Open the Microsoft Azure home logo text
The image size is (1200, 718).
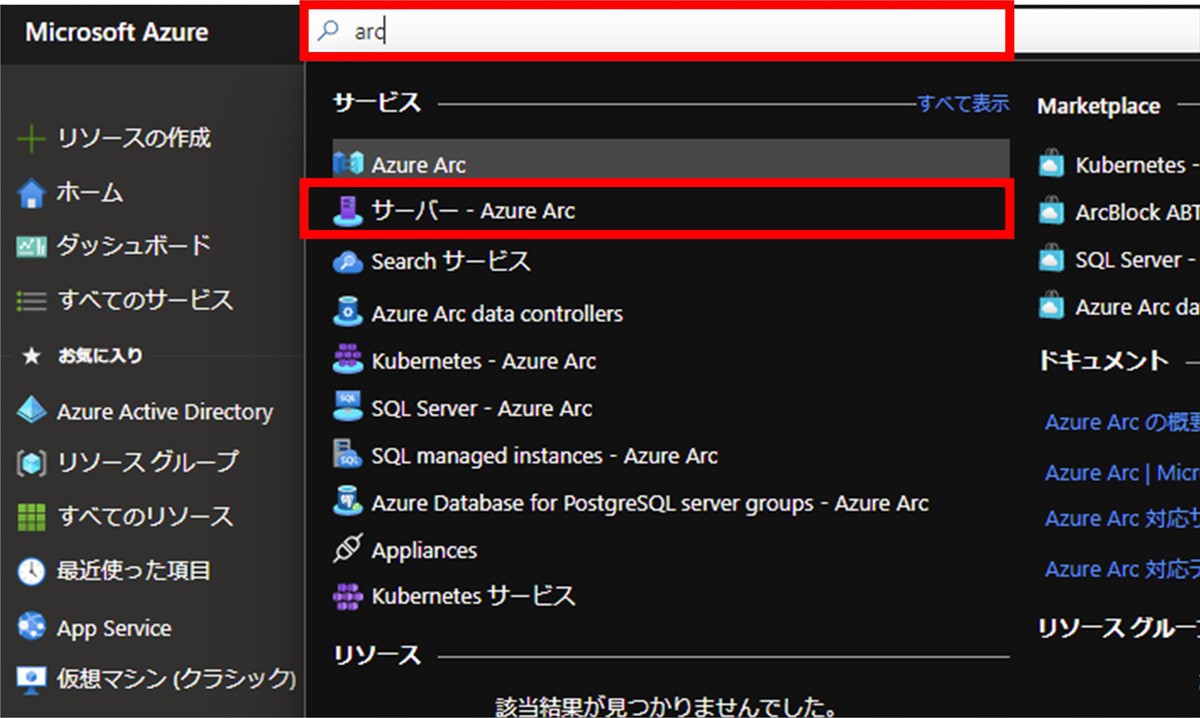tap(117, 32)
